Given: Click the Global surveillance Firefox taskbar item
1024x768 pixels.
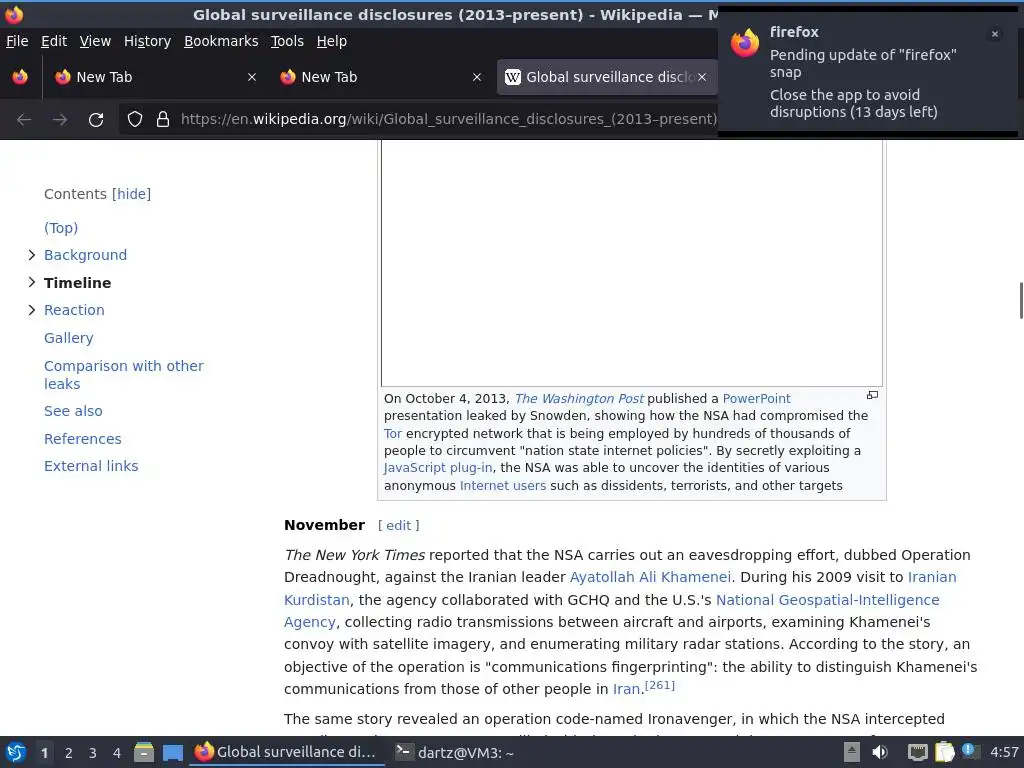Looking at the screenshot, I should click(286, 753).
